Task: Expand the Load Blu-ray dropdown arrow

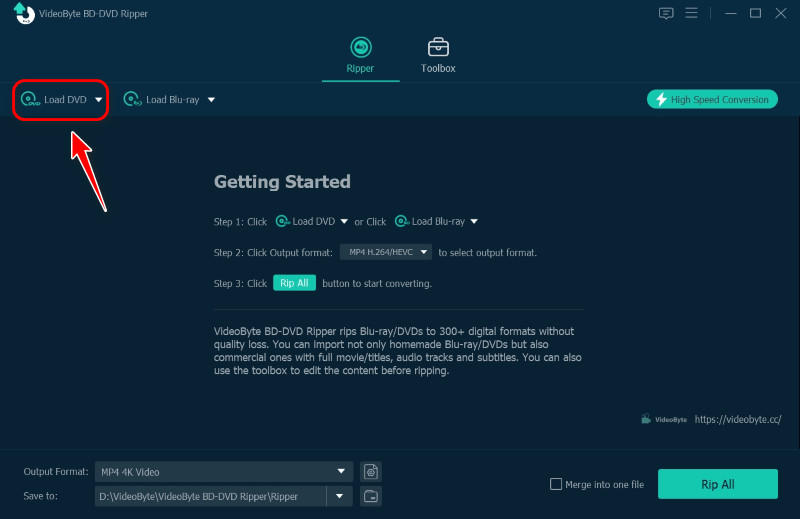Action: click(x=211, y=100)
